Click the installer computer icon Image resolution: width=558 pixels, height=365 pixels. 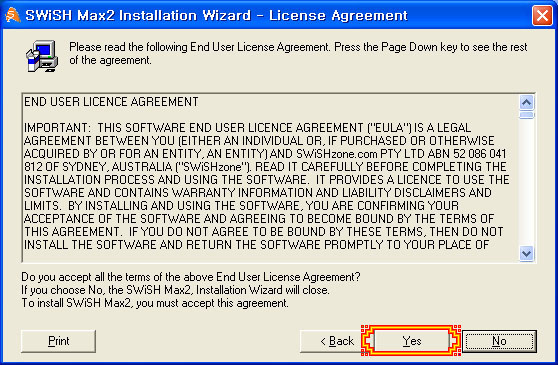coord(42,56)
